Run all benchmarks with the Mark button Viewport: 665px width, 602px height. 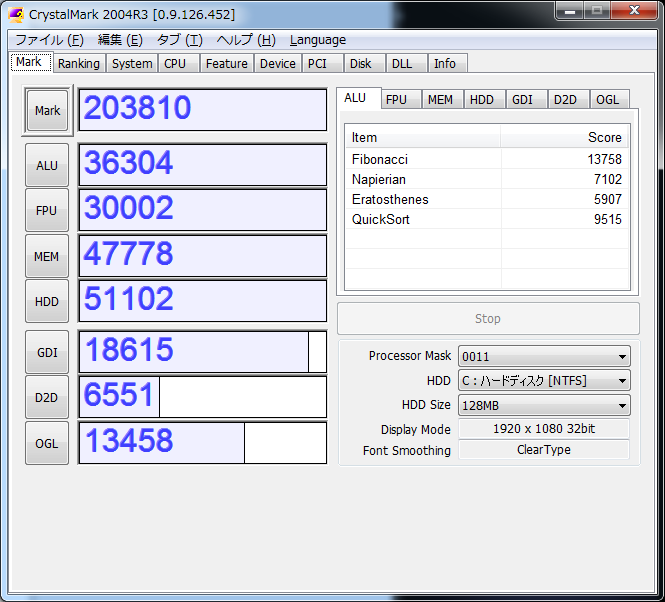click(48, 110)
